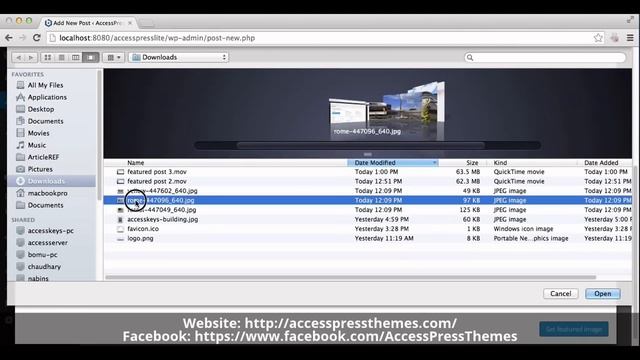This screenshot has width=640, height=360.
Task: Bookmark this page with the star
Action: (598, 38)
